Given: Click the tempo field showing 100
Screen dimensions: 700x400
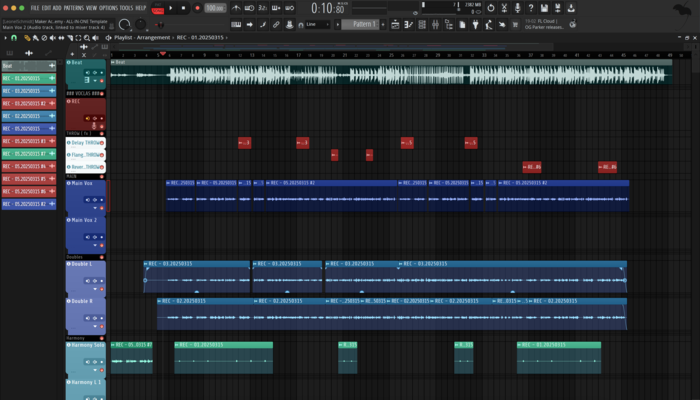Looking at the screenshot, I should tap(215, 8).
